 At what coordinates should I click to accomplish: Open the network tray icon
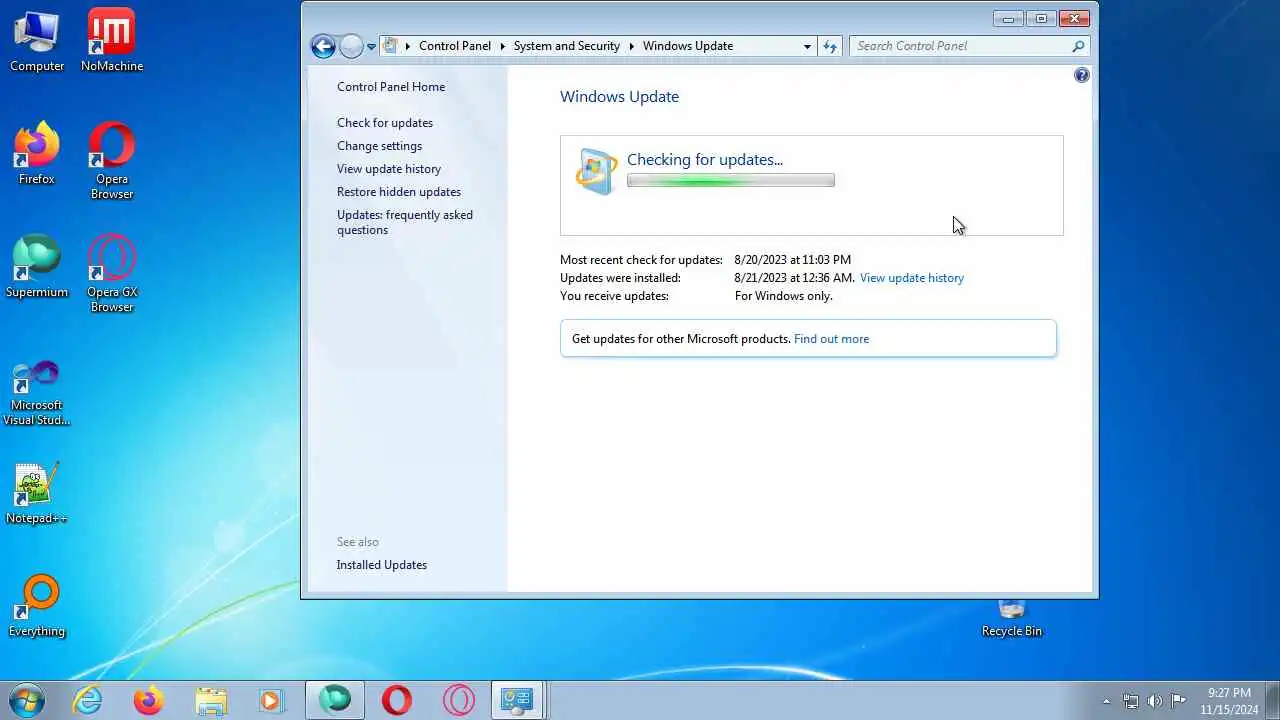point(1130,701)
